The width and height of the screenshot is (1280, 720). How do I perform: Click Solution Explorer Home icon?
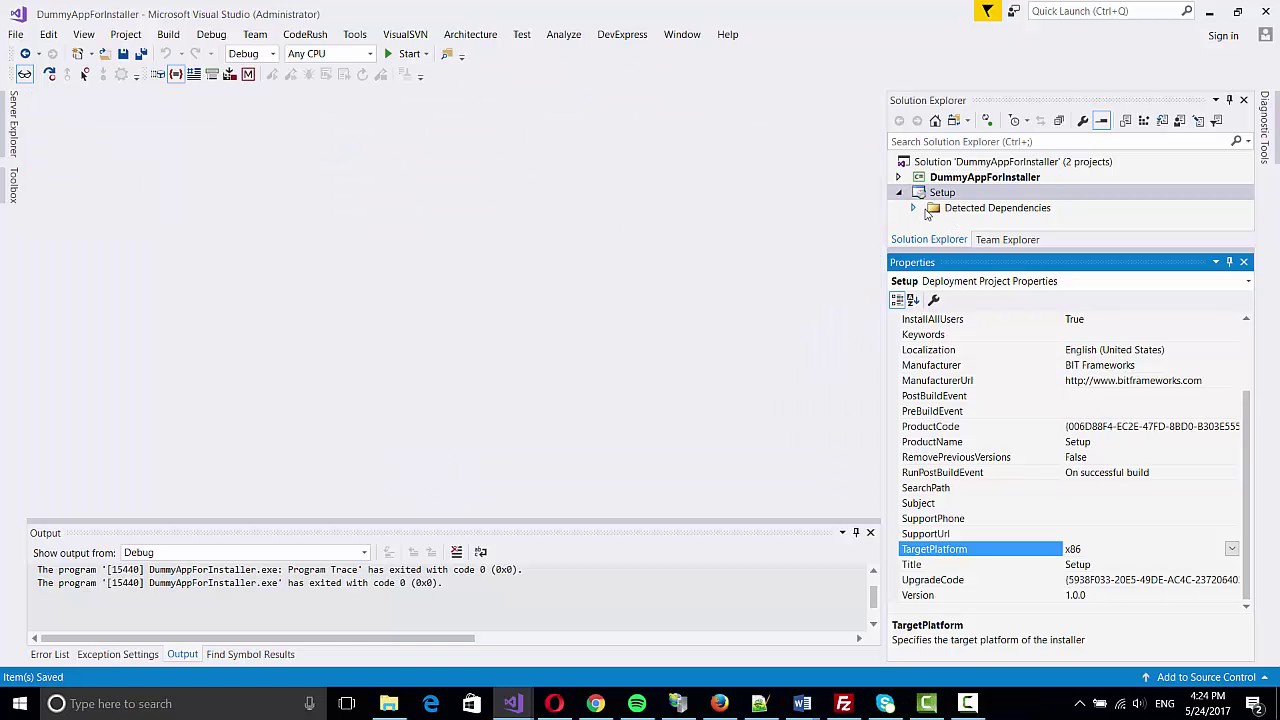point(935,121)
